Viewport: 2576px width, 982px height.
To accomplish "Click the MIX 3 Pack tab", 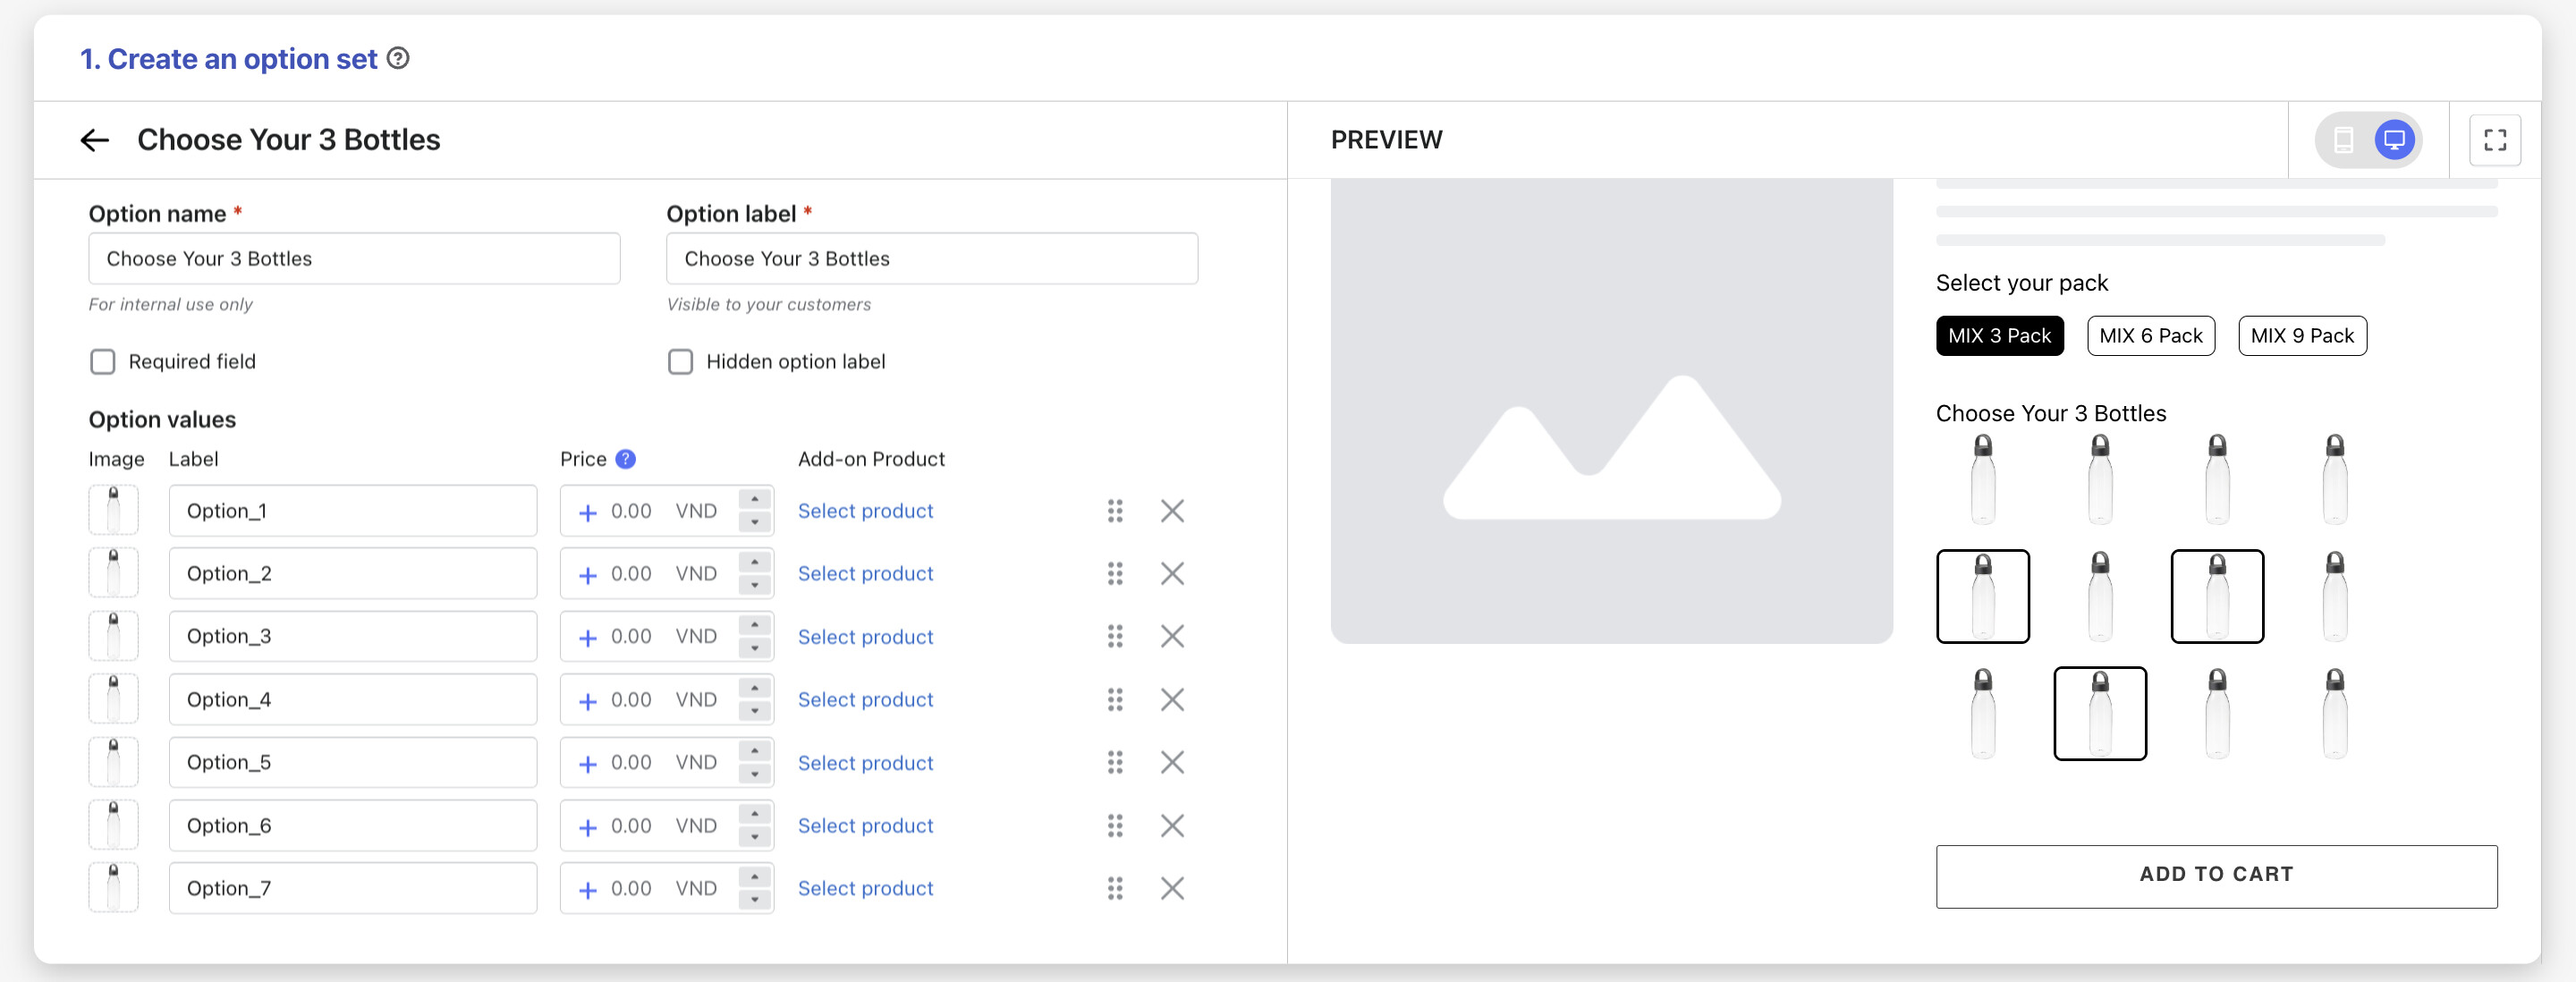I will pos(1998,336).
